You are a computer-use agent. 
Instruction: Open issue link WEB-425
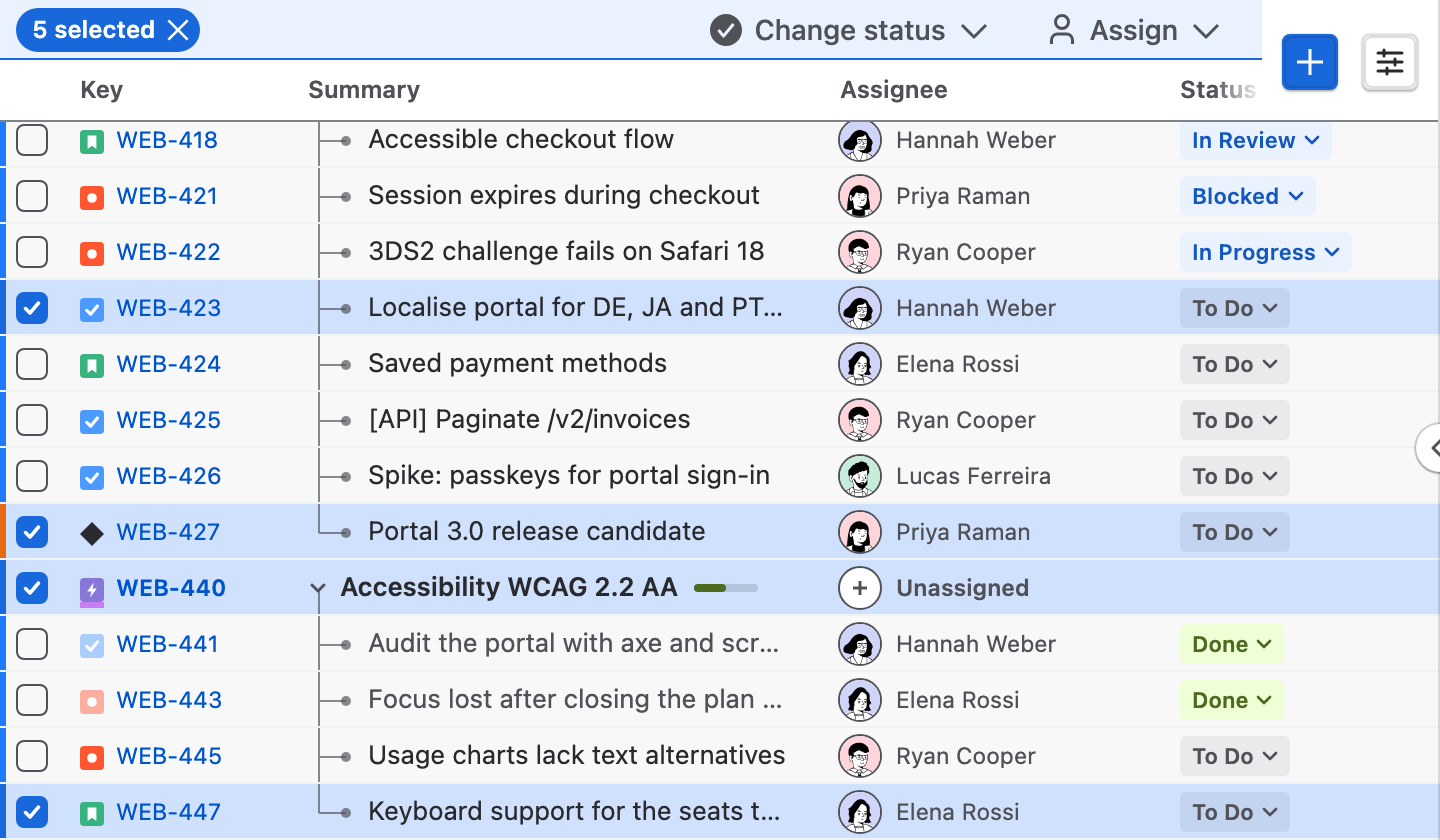point(169,420)
